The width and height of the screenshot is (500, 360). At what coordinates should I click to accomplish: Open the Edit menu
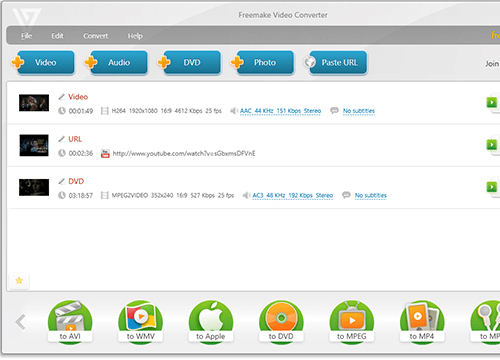57,36
